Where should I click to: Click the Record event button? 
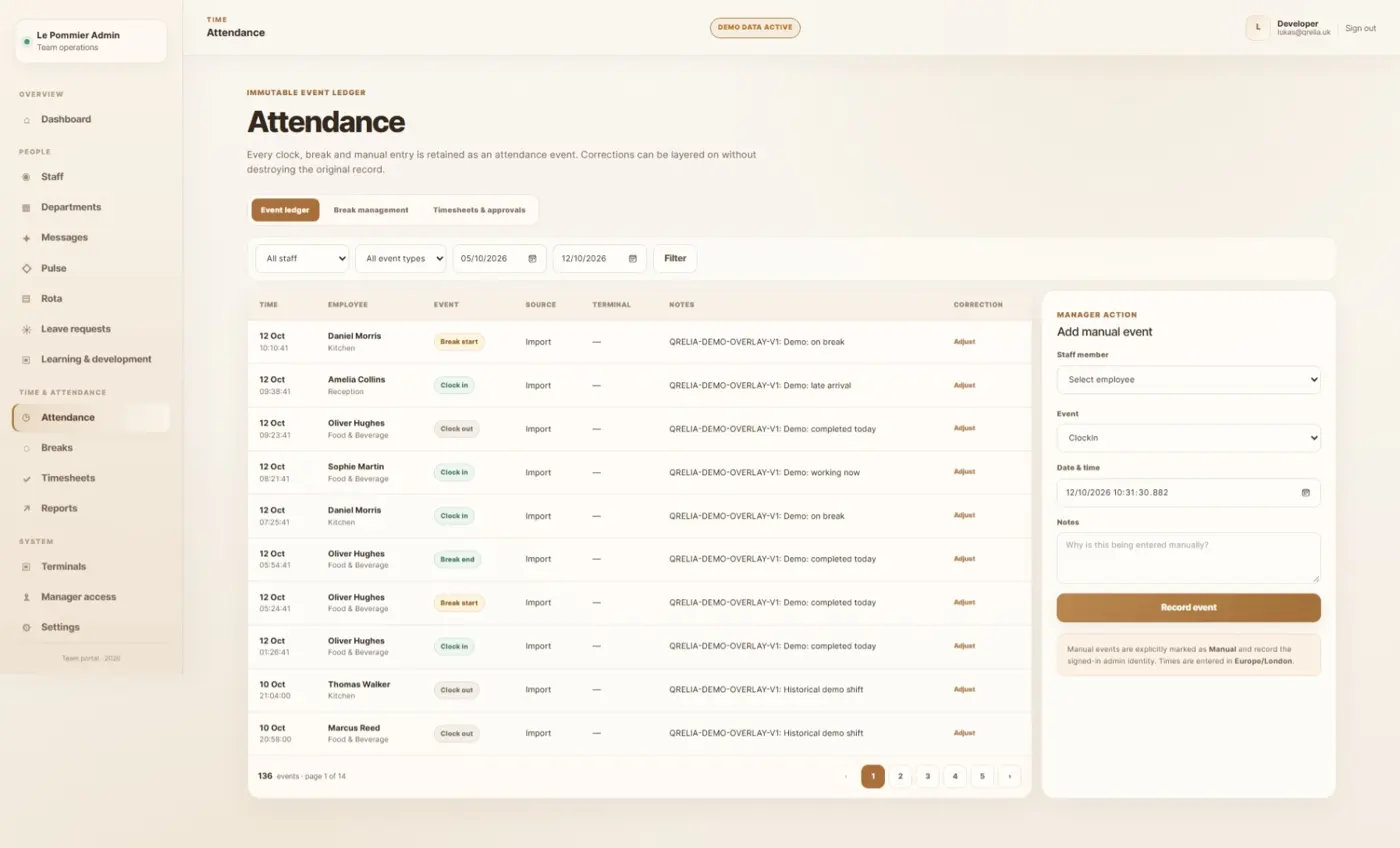[x=1188, y=608]
